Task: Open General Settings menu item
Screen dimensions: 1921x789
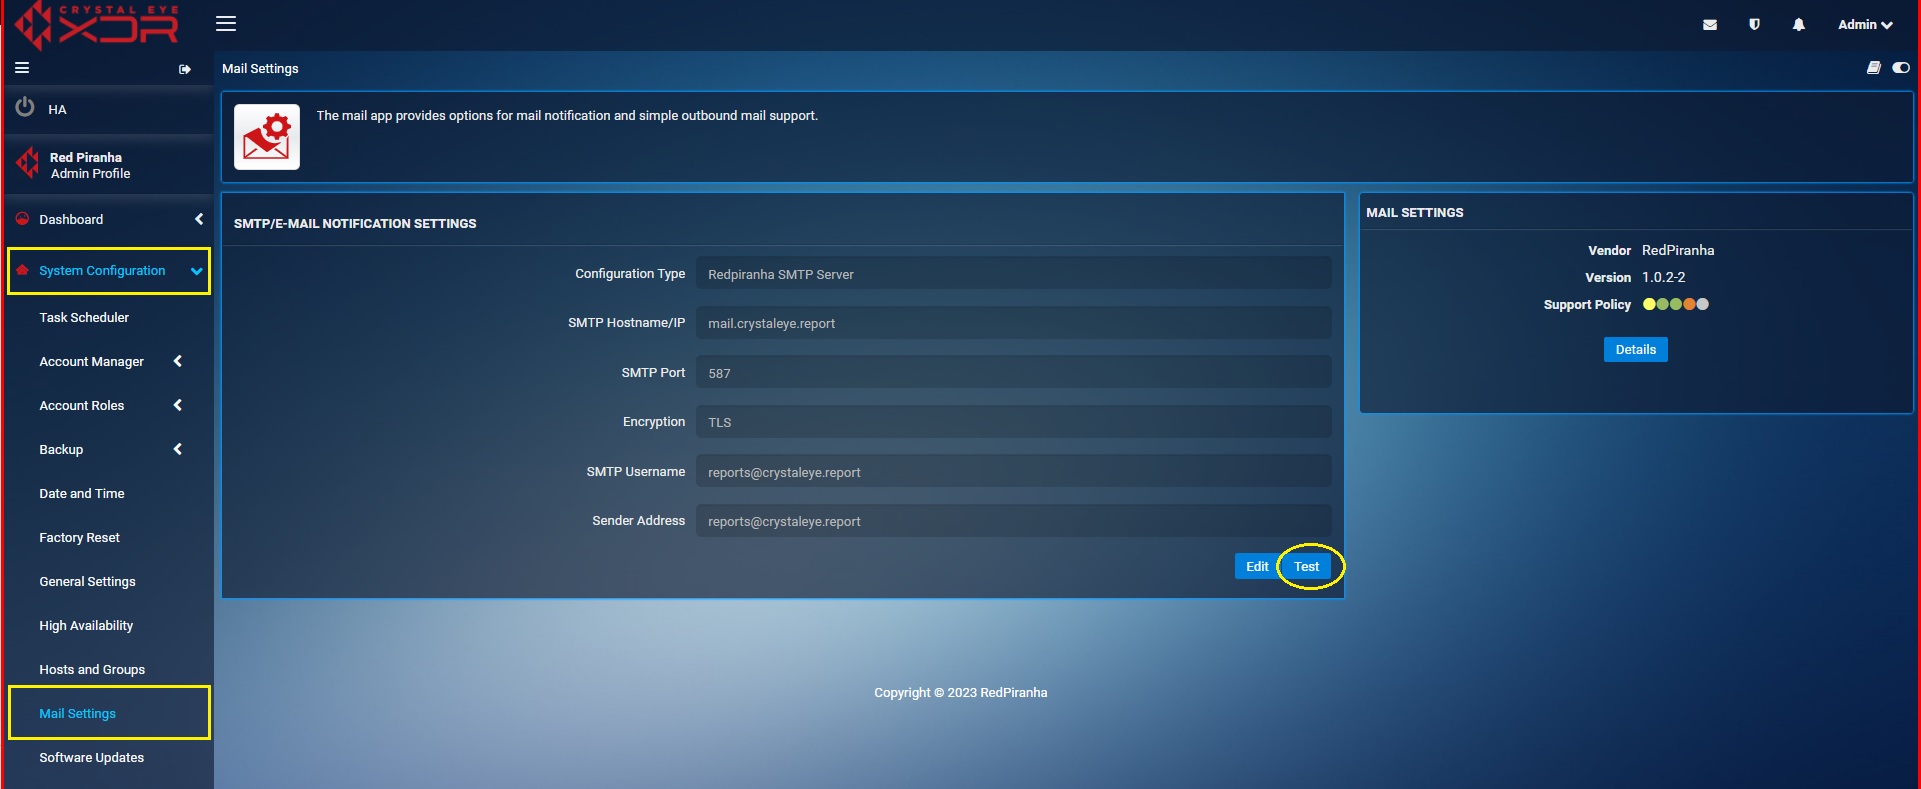Action: [x=87, y=581]
